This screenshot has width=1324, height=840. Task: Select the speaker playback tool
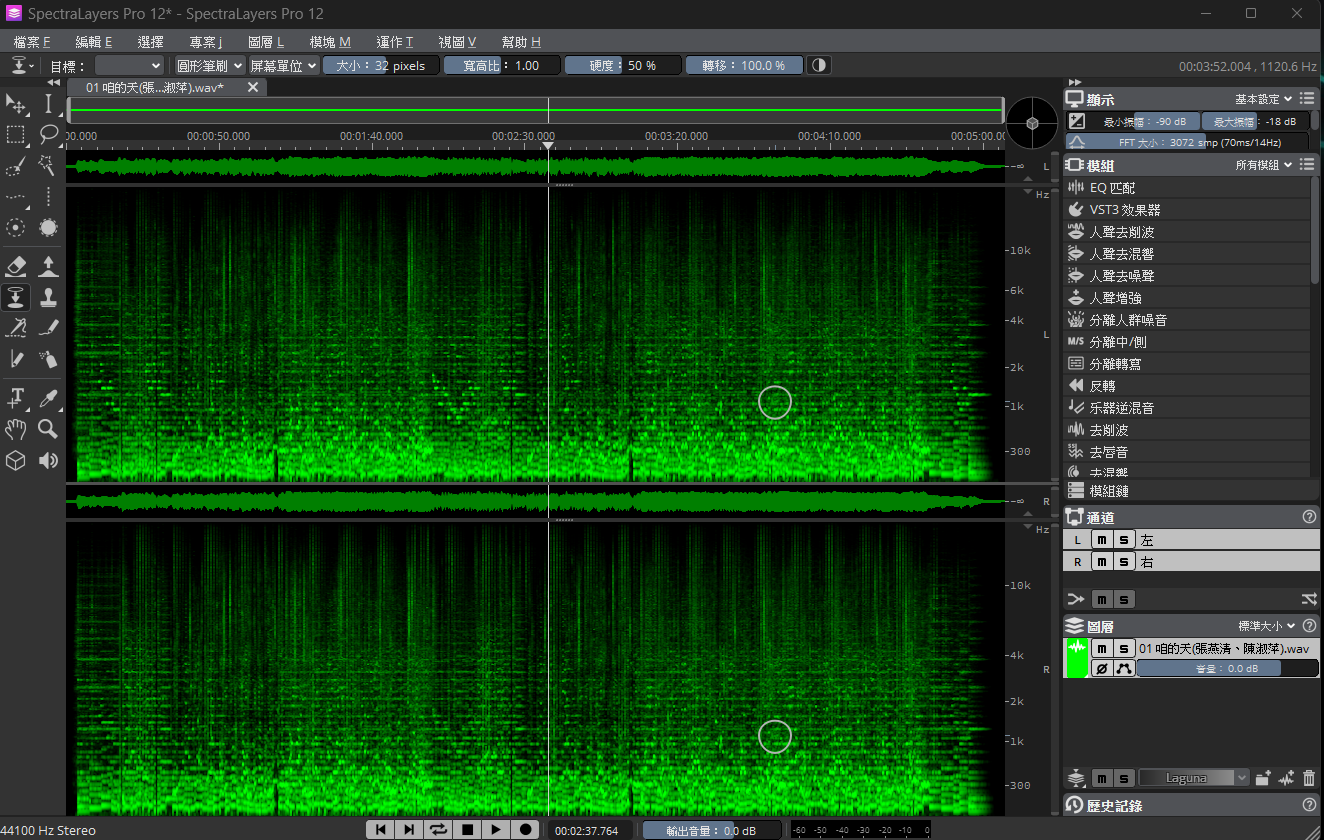click(x=48, y=460)
